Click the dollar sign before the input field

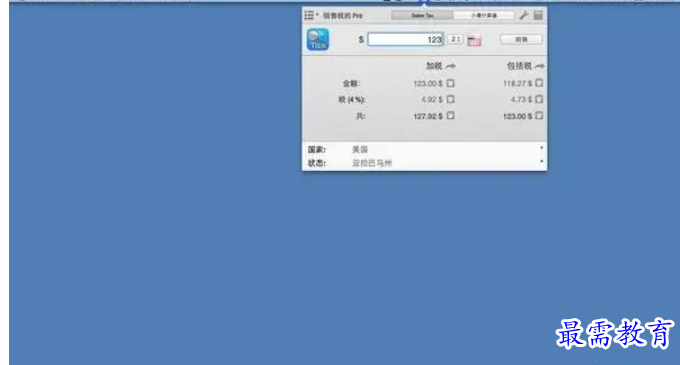pos(361,39)
